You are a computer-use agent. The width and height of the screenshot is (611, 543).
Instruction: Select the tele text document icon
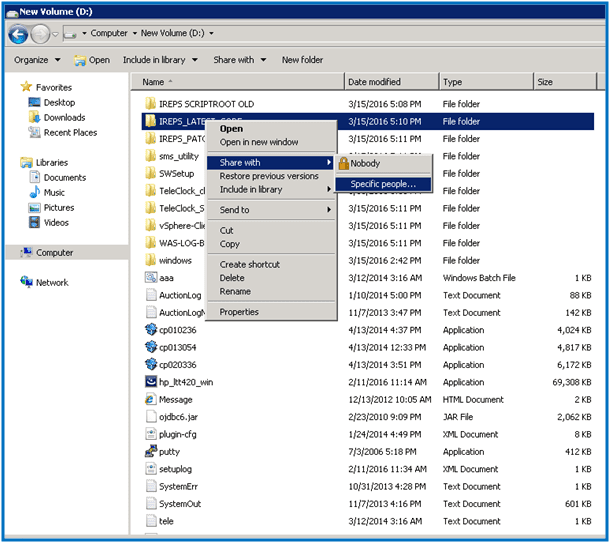150,521
